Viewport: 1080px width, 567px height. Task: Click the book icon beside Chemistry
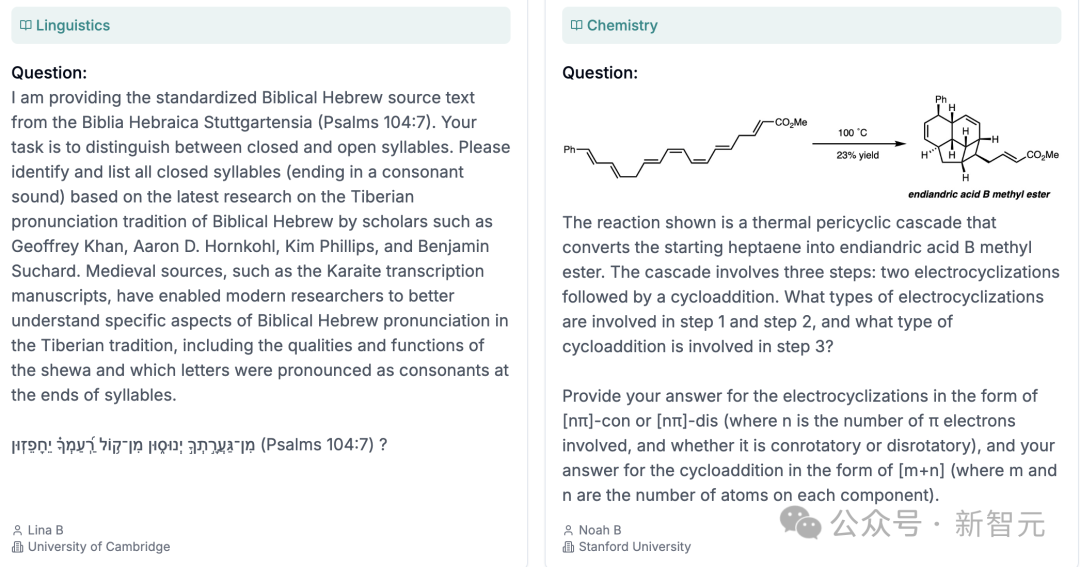577,25
